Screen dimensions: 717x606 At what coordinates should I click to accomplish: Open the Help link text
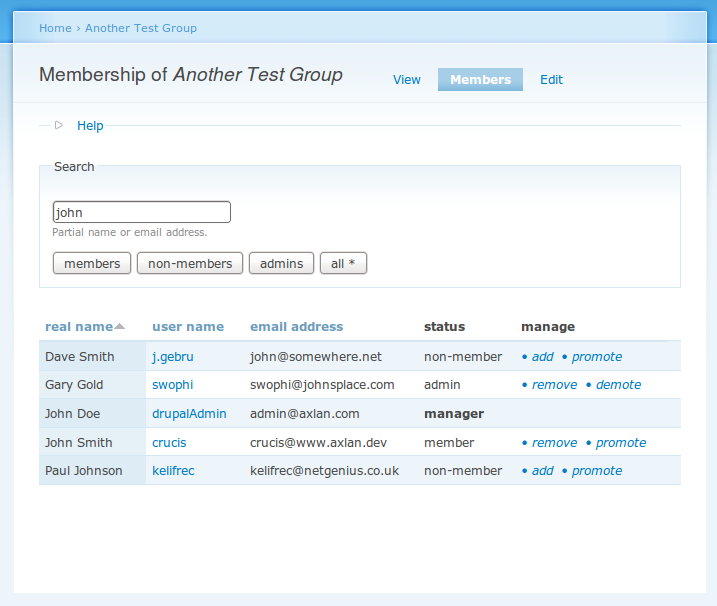[90, 126]
